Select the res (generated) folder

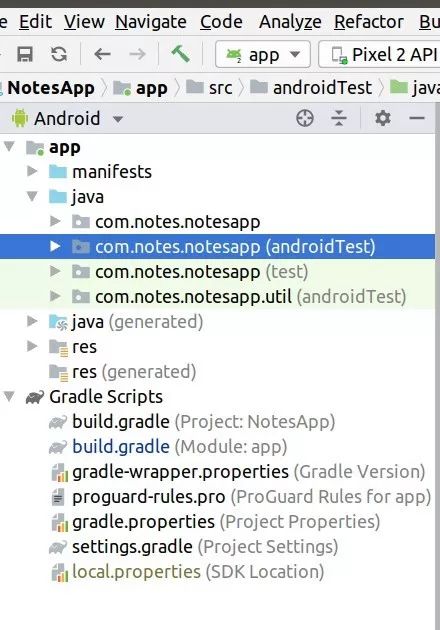[217, 372]
